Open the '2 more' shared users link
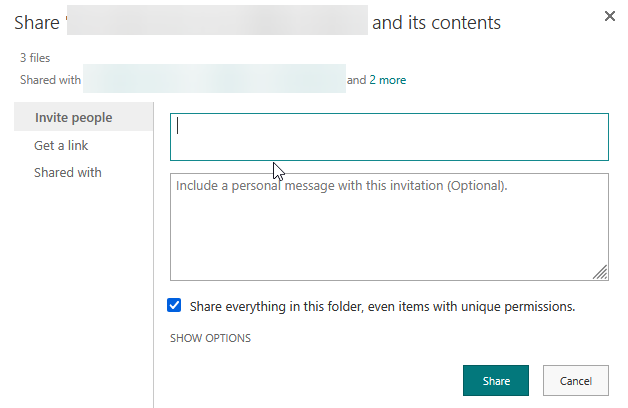Screen dimensions: 628x408 (x=387, y=80)
